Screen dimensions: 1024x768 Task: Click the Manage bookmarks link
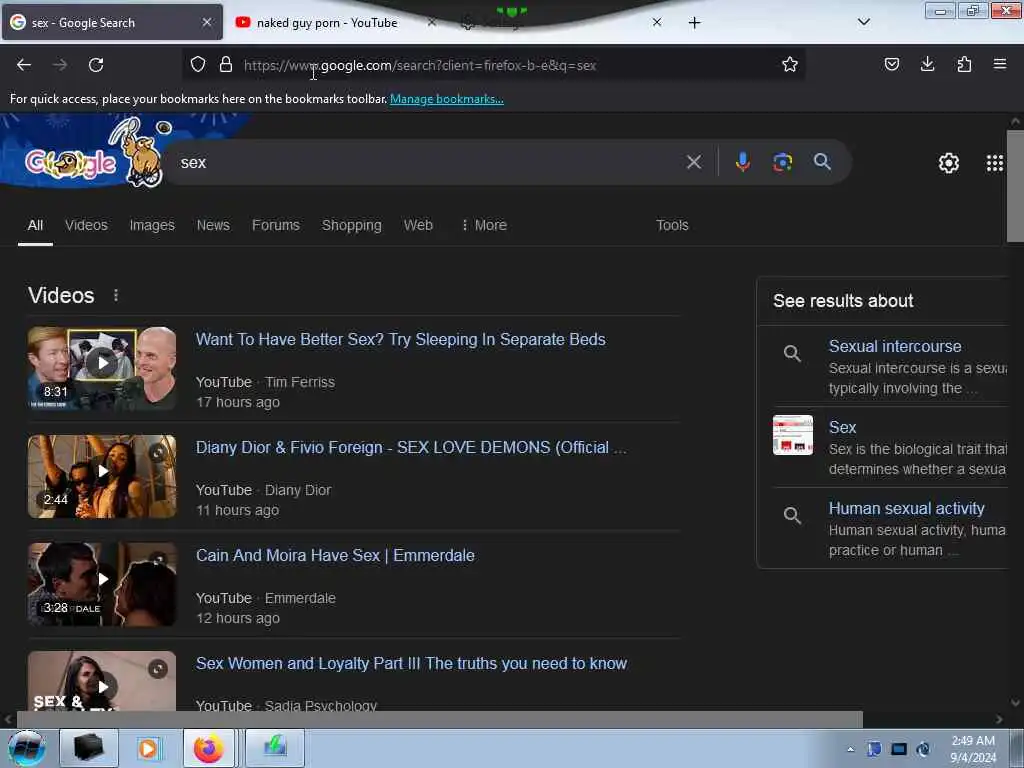coord(447,99)
